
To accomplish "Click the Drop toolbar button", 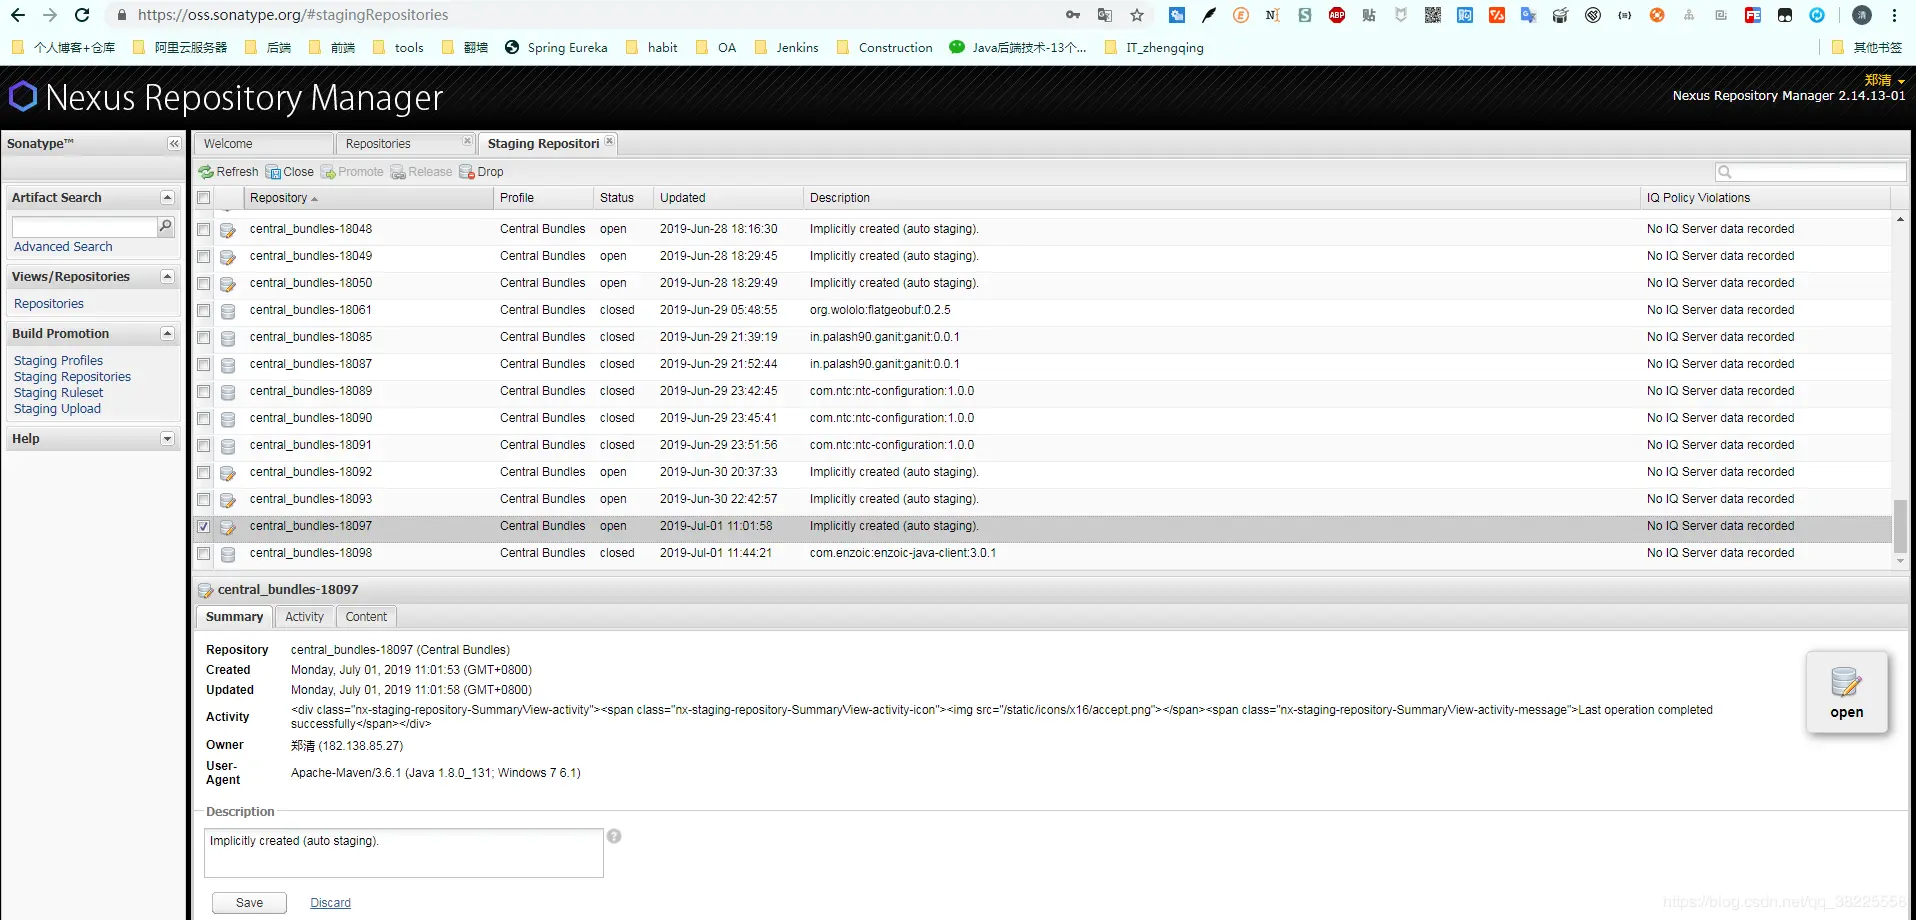I will (481, 172).
